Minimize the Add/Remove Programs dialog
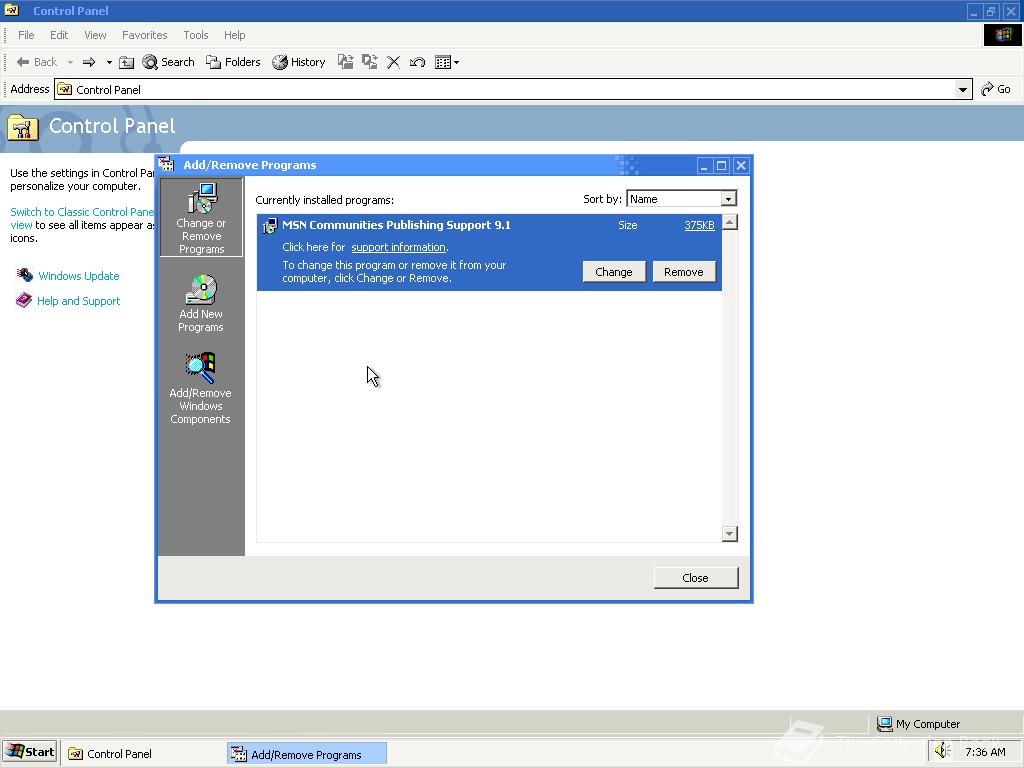Viewport: 1024px width, 768px height. [703, 166]
